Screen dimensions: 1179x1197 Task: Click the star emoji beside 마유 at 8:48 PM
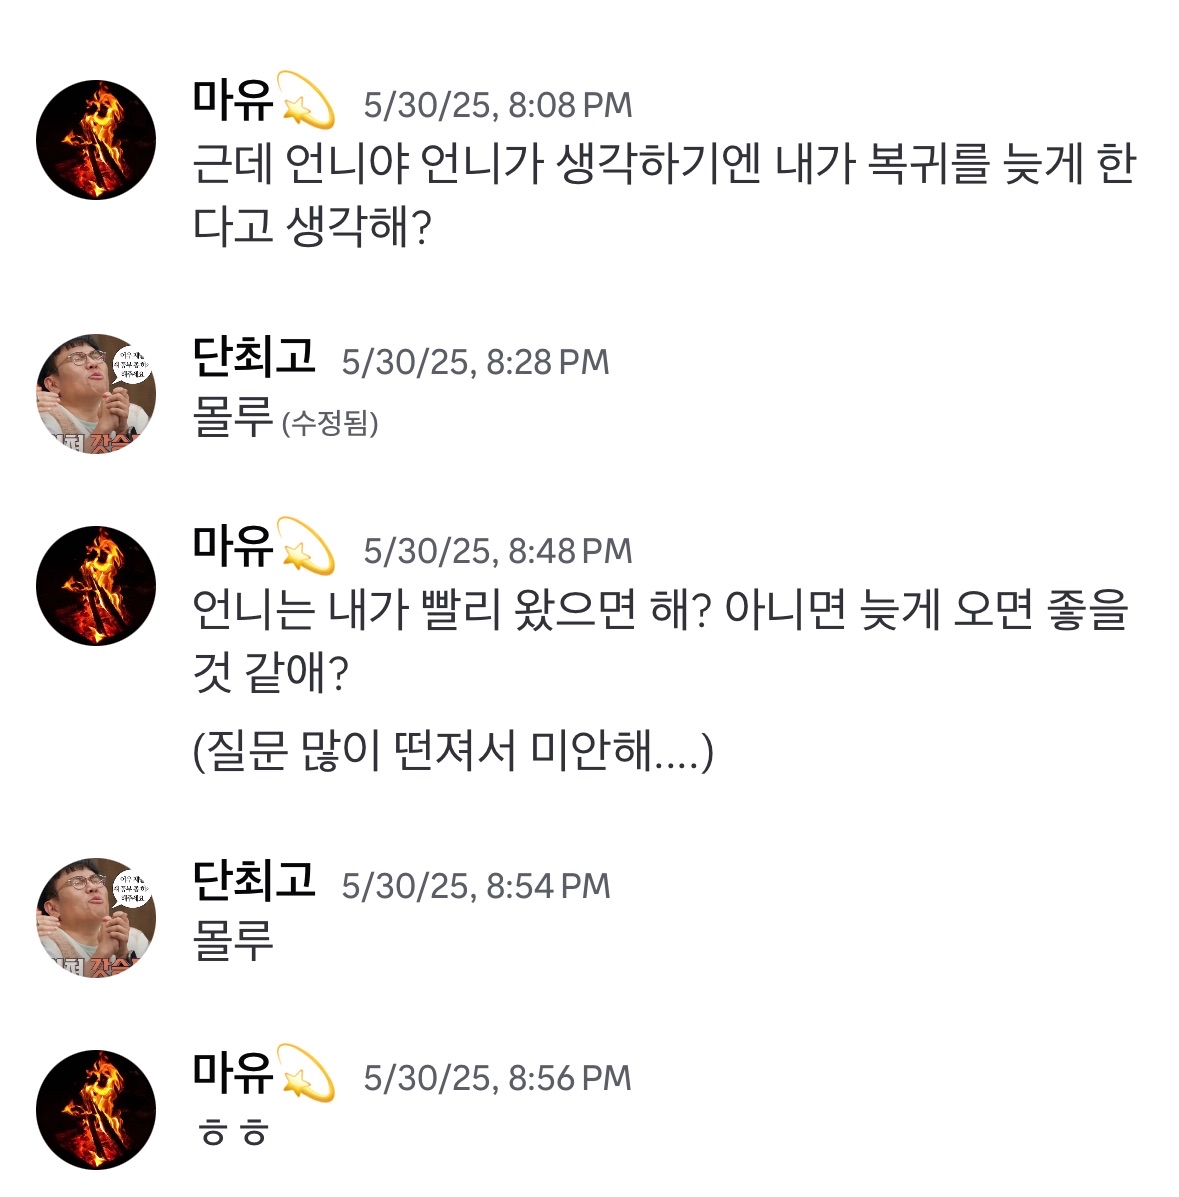308,547
